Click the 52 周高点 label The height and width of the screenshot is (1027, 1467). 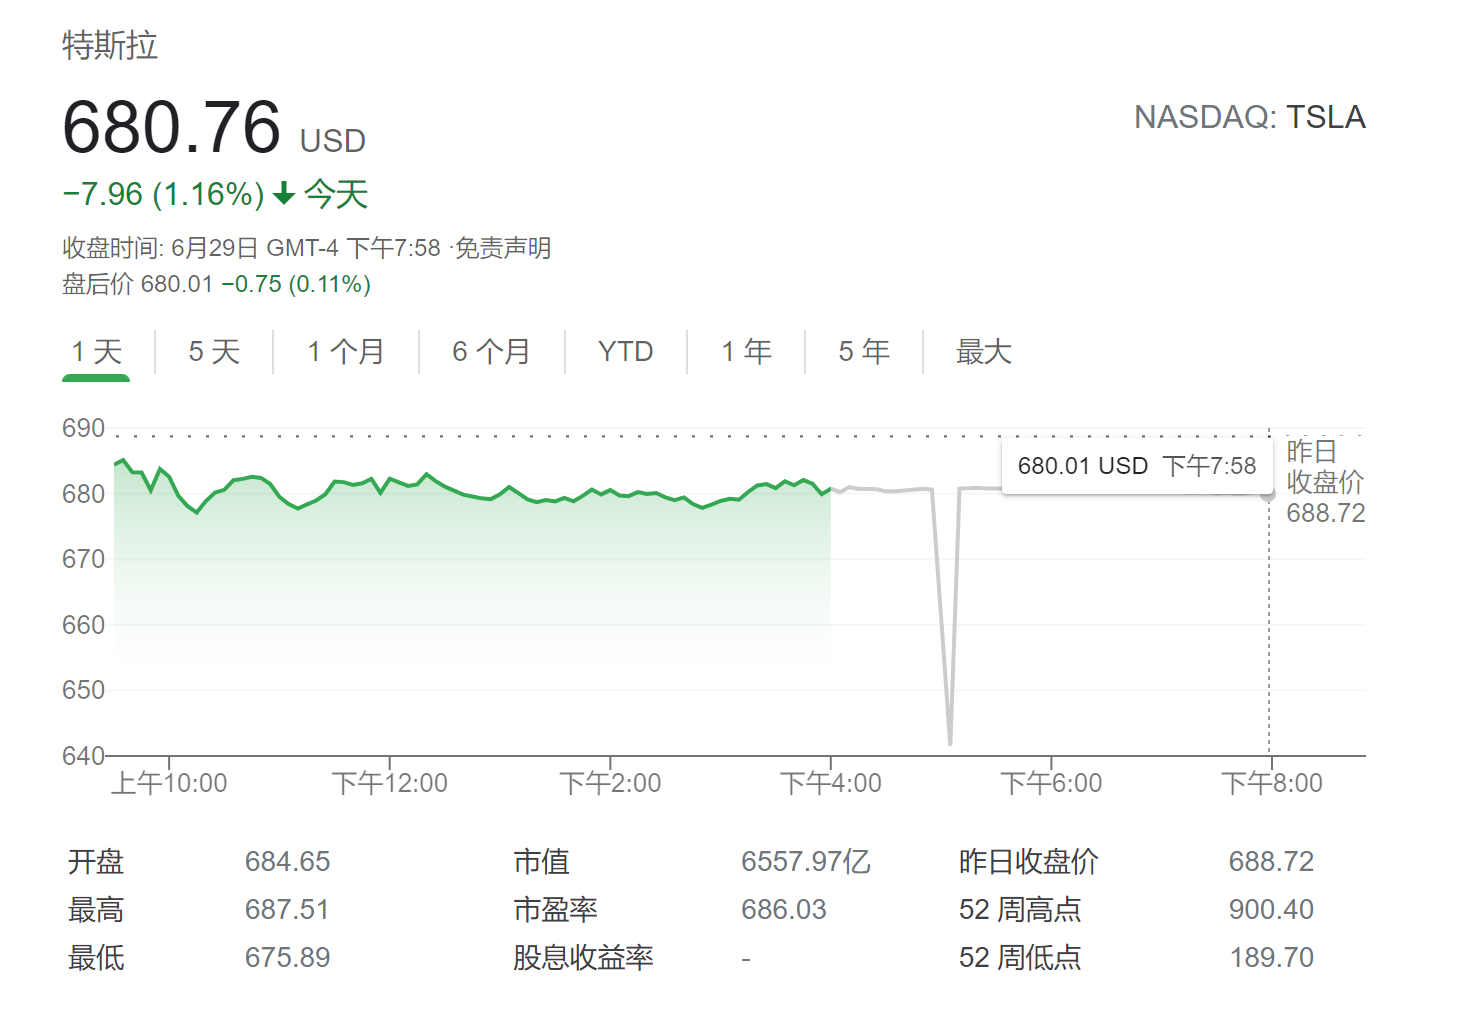(x=1020, y=910)
